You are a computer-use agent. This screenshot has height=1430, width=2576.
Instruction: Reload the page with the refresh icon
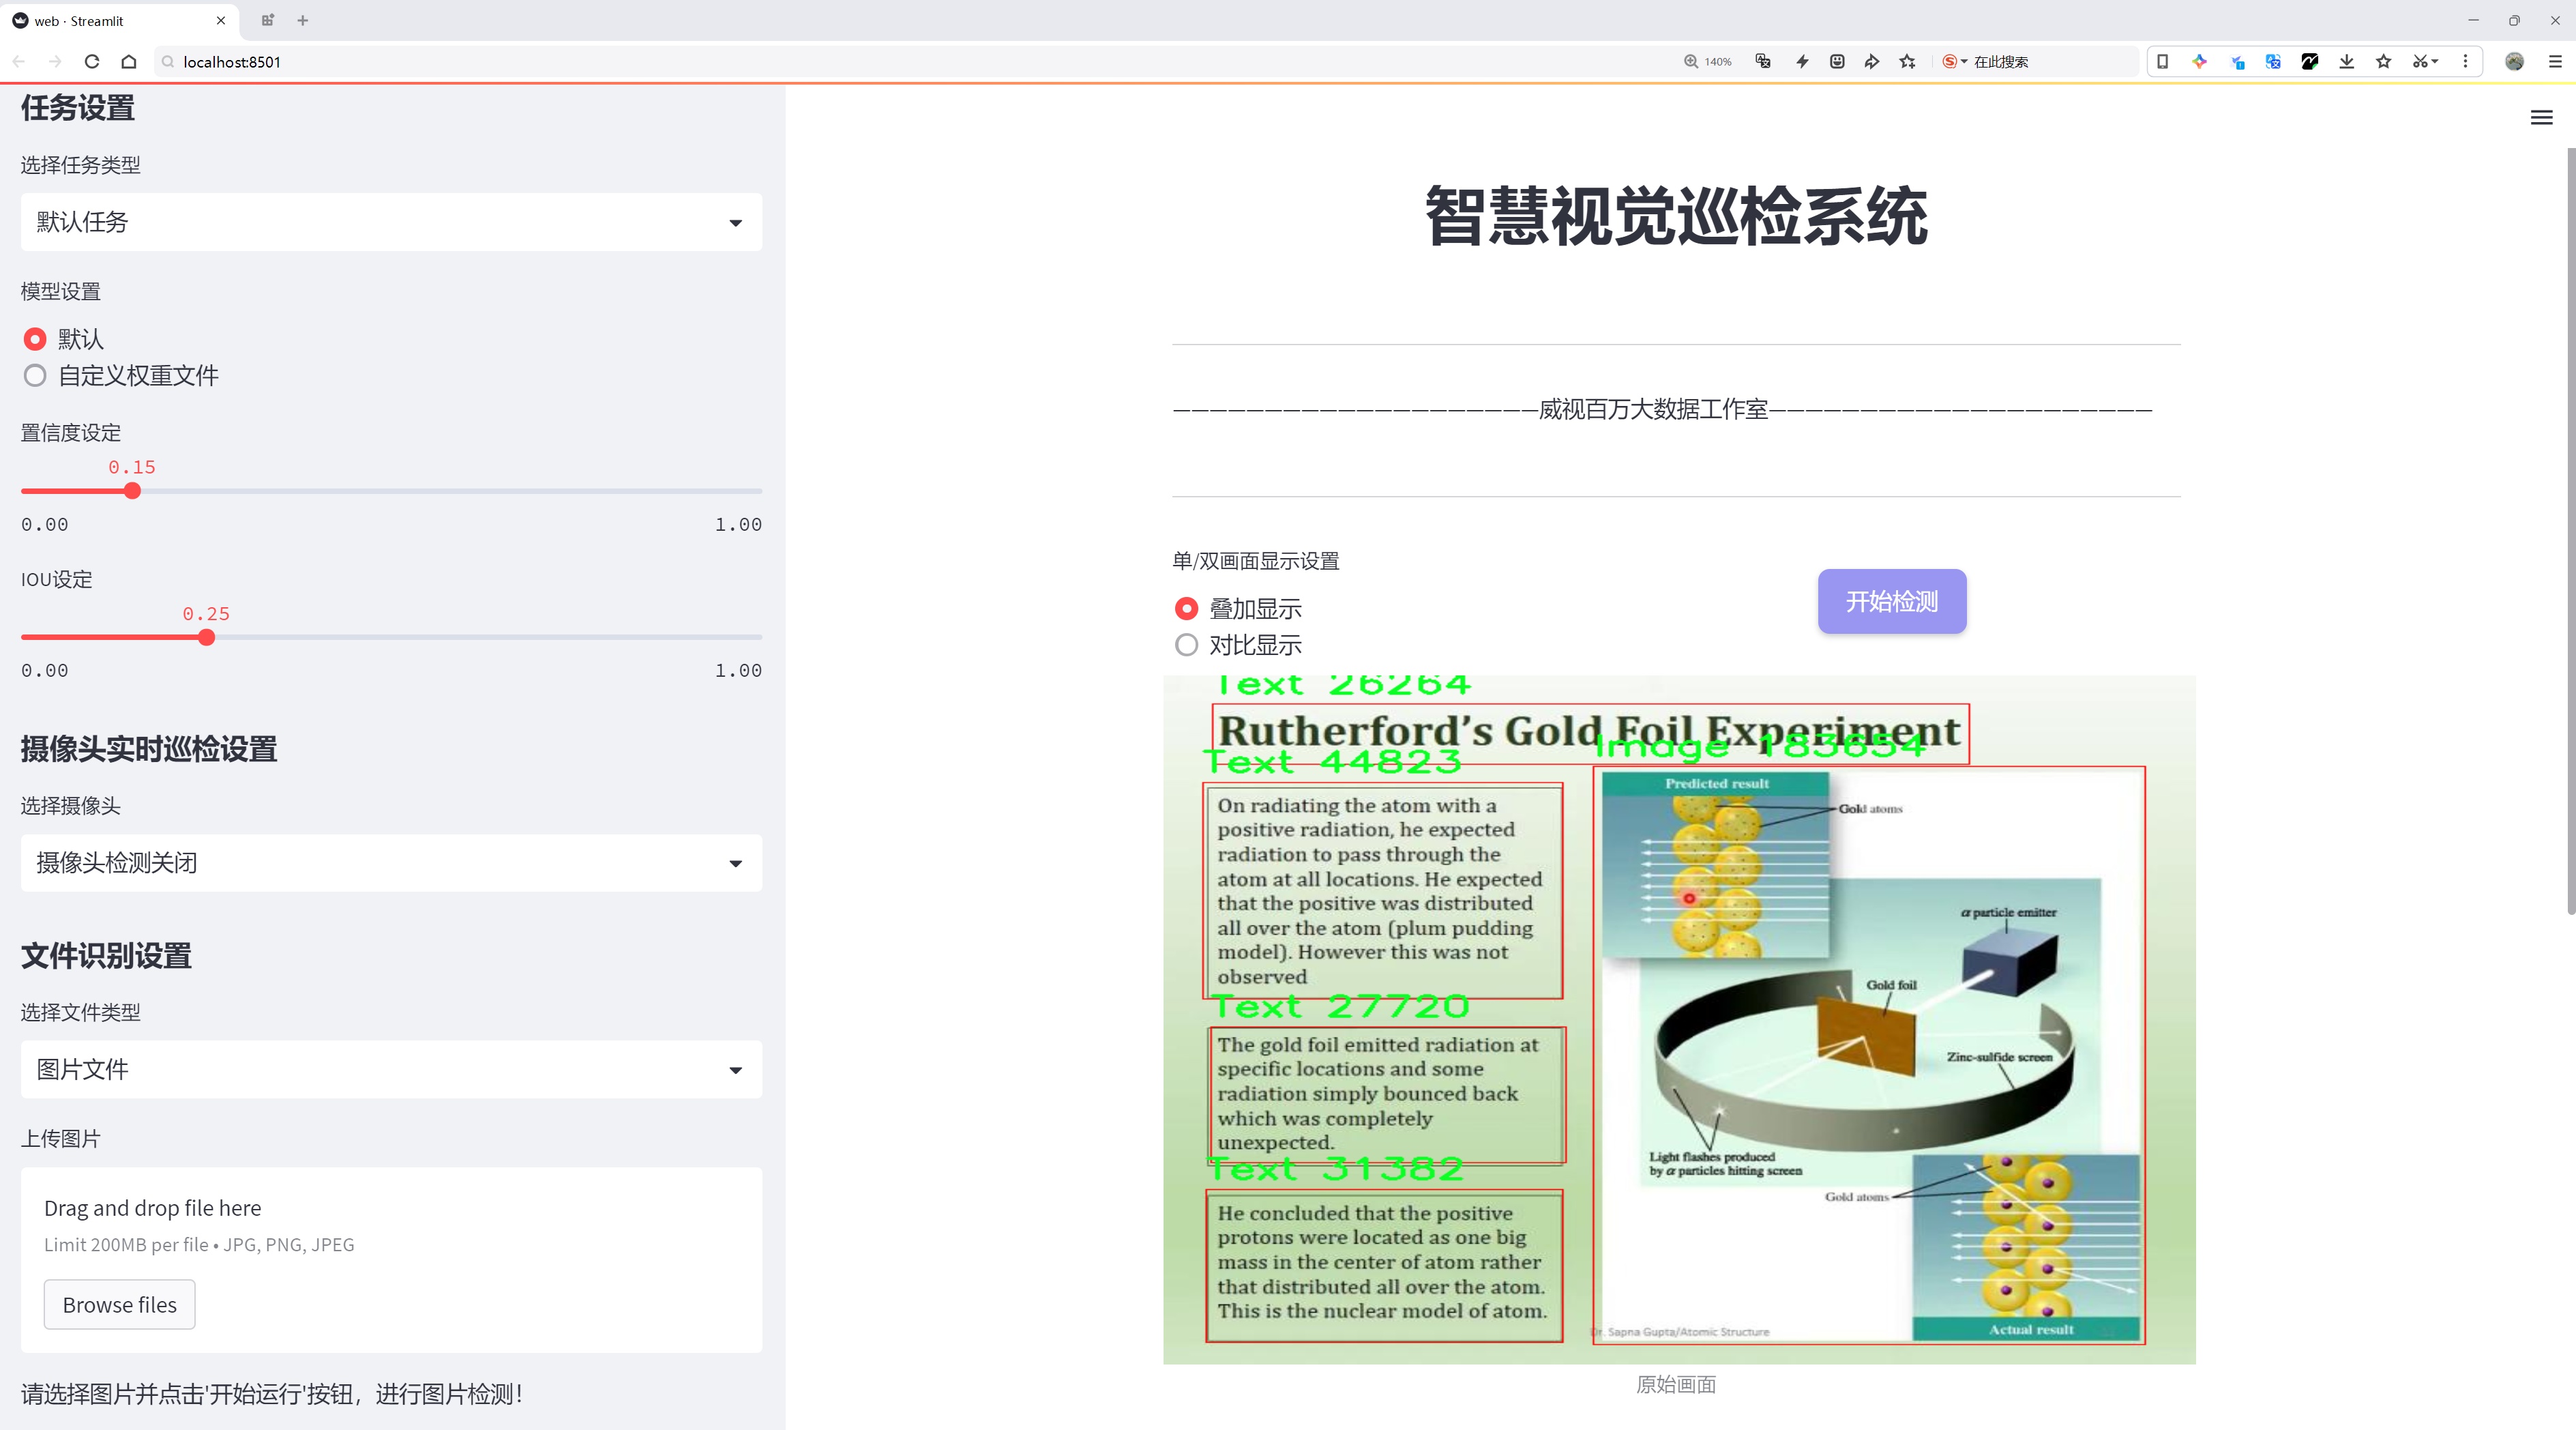click(x=92, y=61)
